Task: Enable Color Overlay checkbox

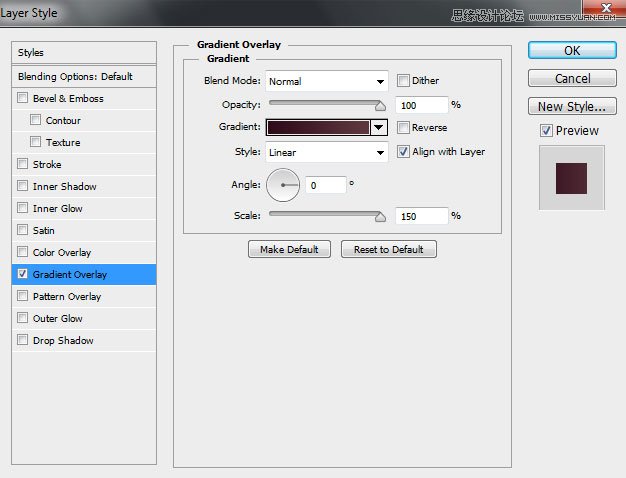Action: pos(23,252)
